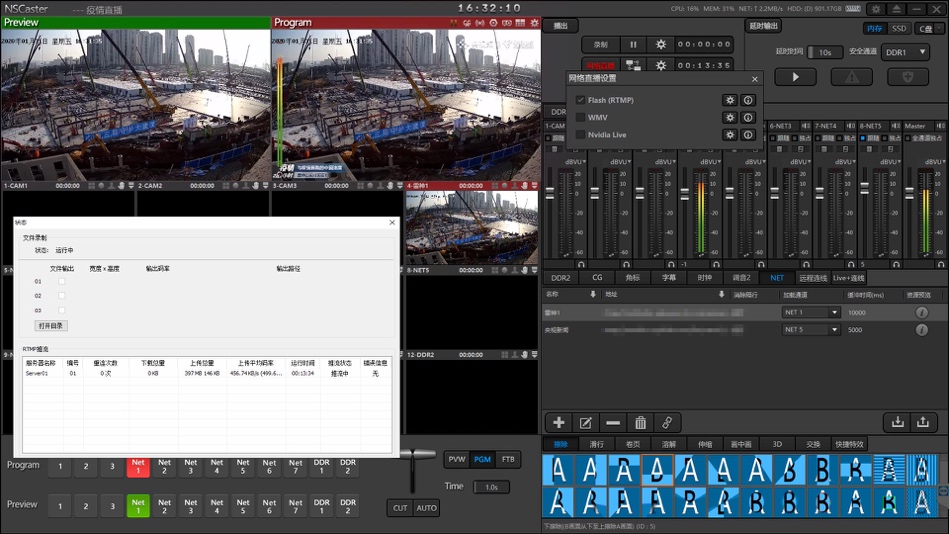Viewport: 949px width, 534px height.
Task: Click the chain link icon in NET panel
Action: point(667,423)
